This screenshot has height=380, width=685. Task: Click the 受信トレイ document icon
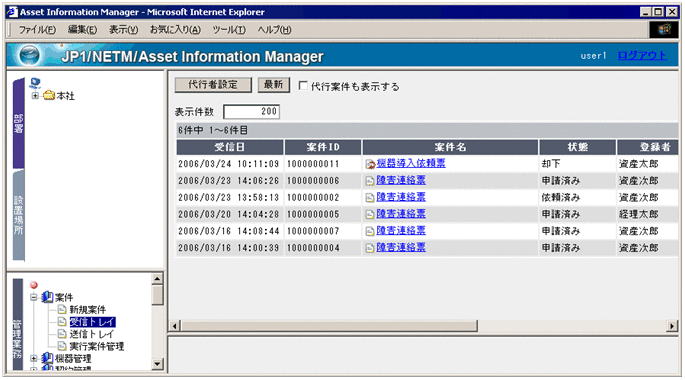click(x=62, y=322)
